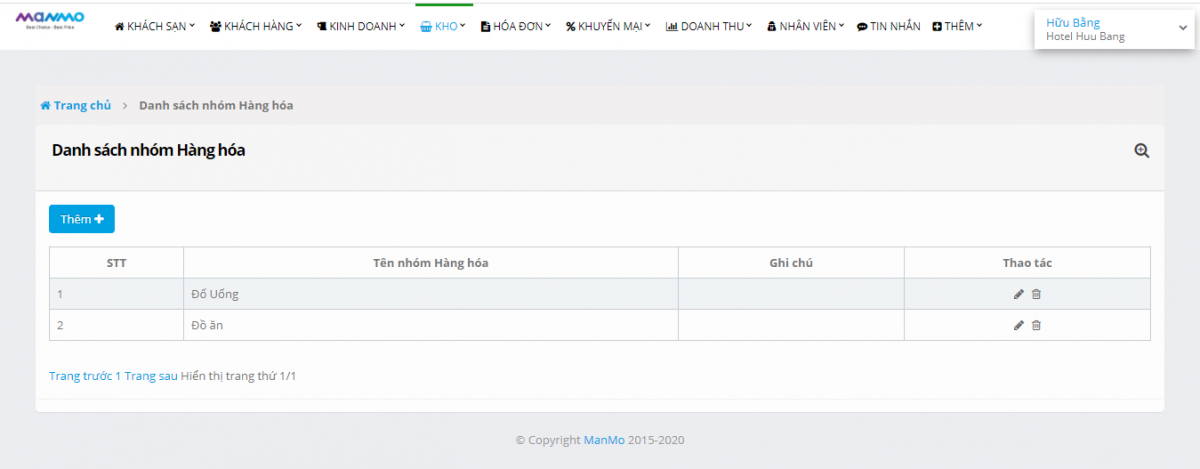Open the DOANH THU menu
The width and height of the screenshot is (1200, 469).
point(710,27)
